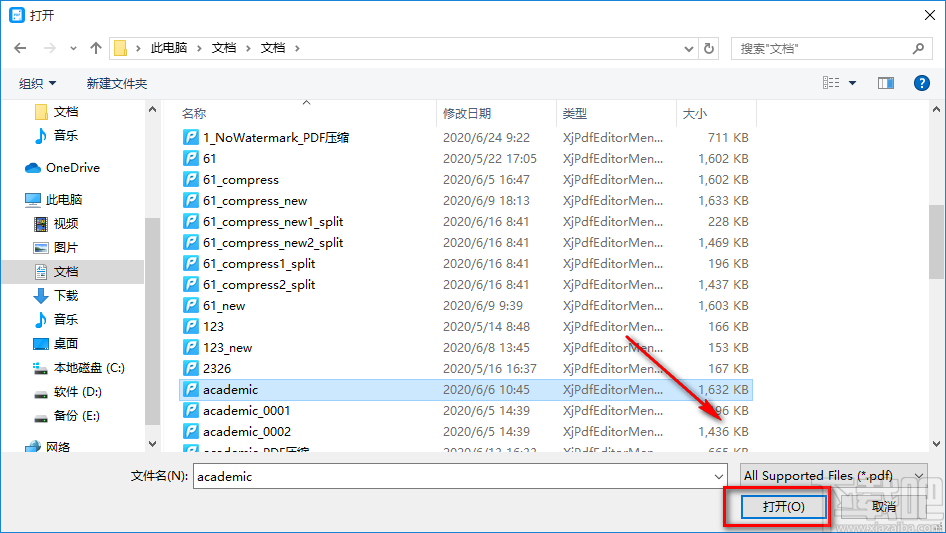Image resolution: width=946 pixels, height=533 pixels.
Task: Click the PDF icon of file 61
Action: point(191,158)
